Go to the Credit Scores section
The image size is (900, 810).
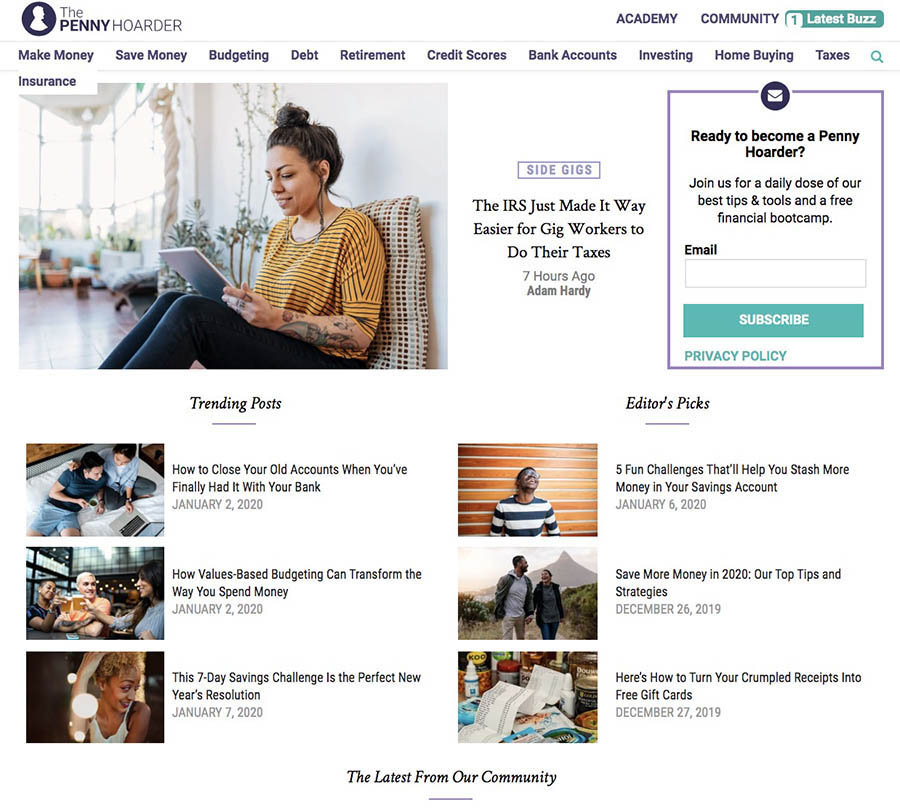467,55
